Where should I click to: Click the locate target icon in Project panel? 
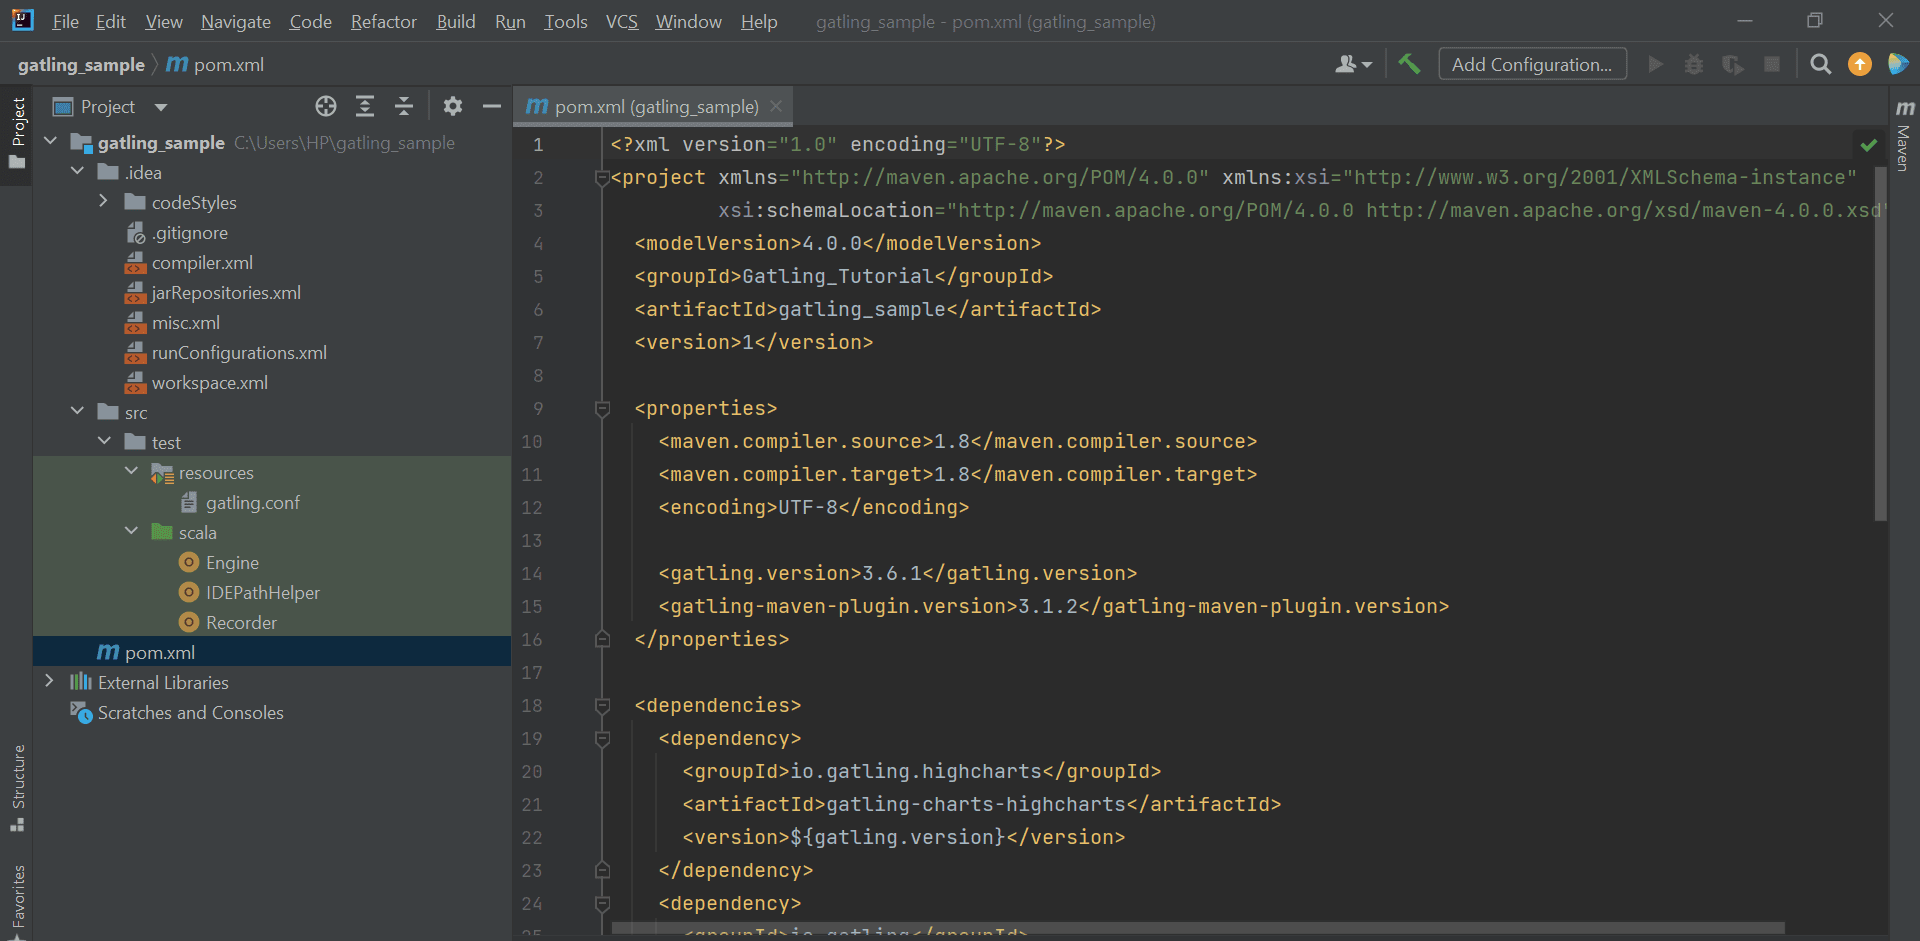coord(326,106)
